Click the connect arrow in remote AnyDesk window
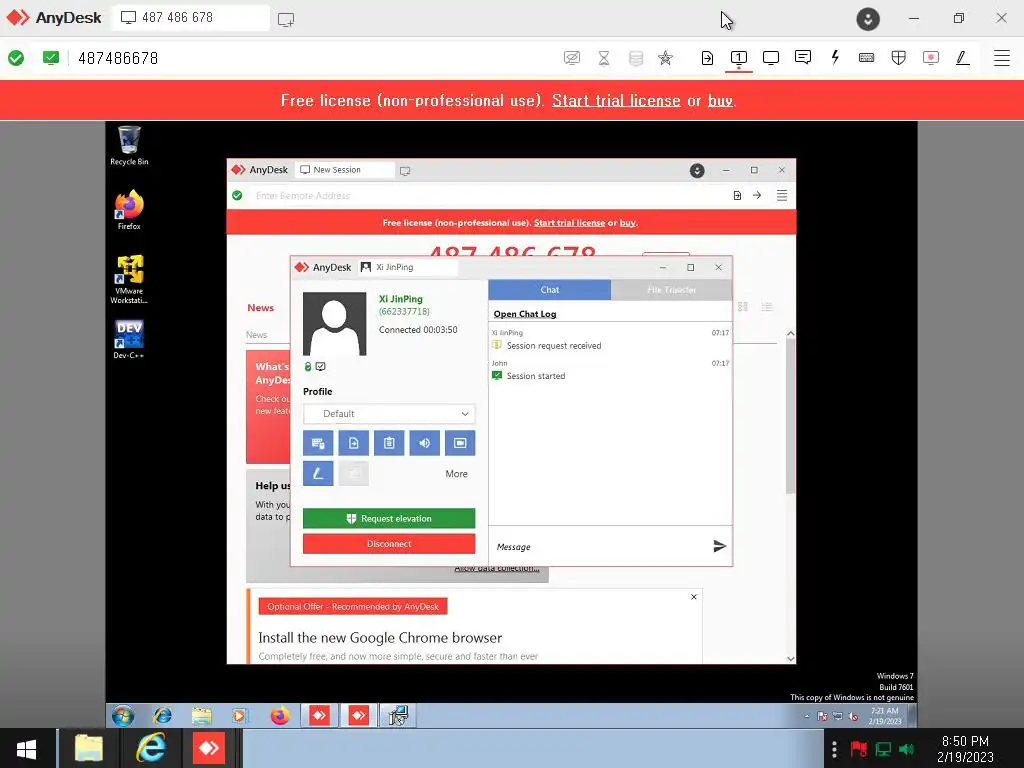Viewport: 1024px width, 768px height. 757,195
